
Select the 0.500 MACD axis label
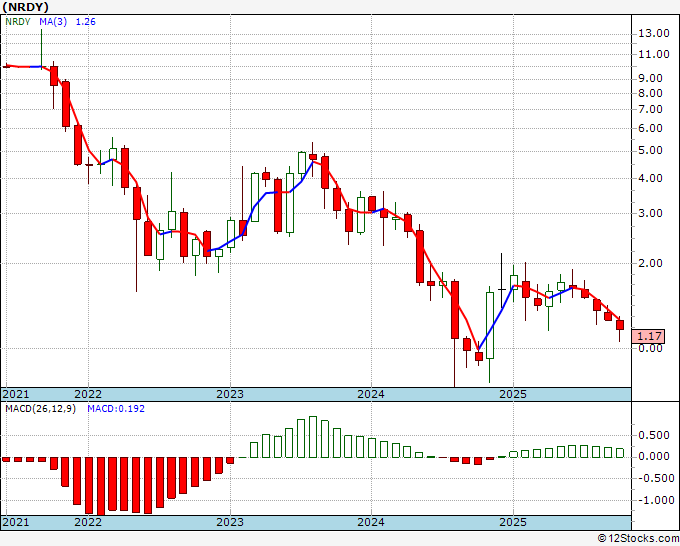[654, 435]
